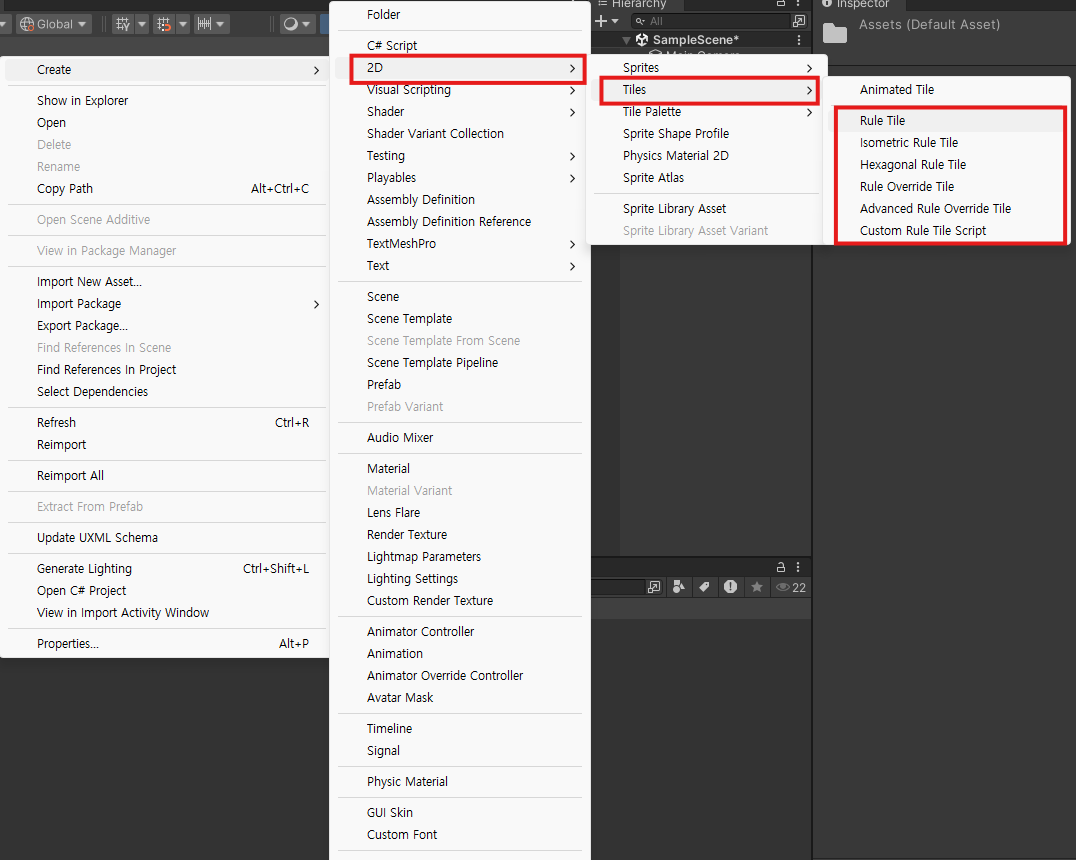The image size is (1076, 860).
Task: Expand the Tile Palette submenu
Action: click(706, 112)
